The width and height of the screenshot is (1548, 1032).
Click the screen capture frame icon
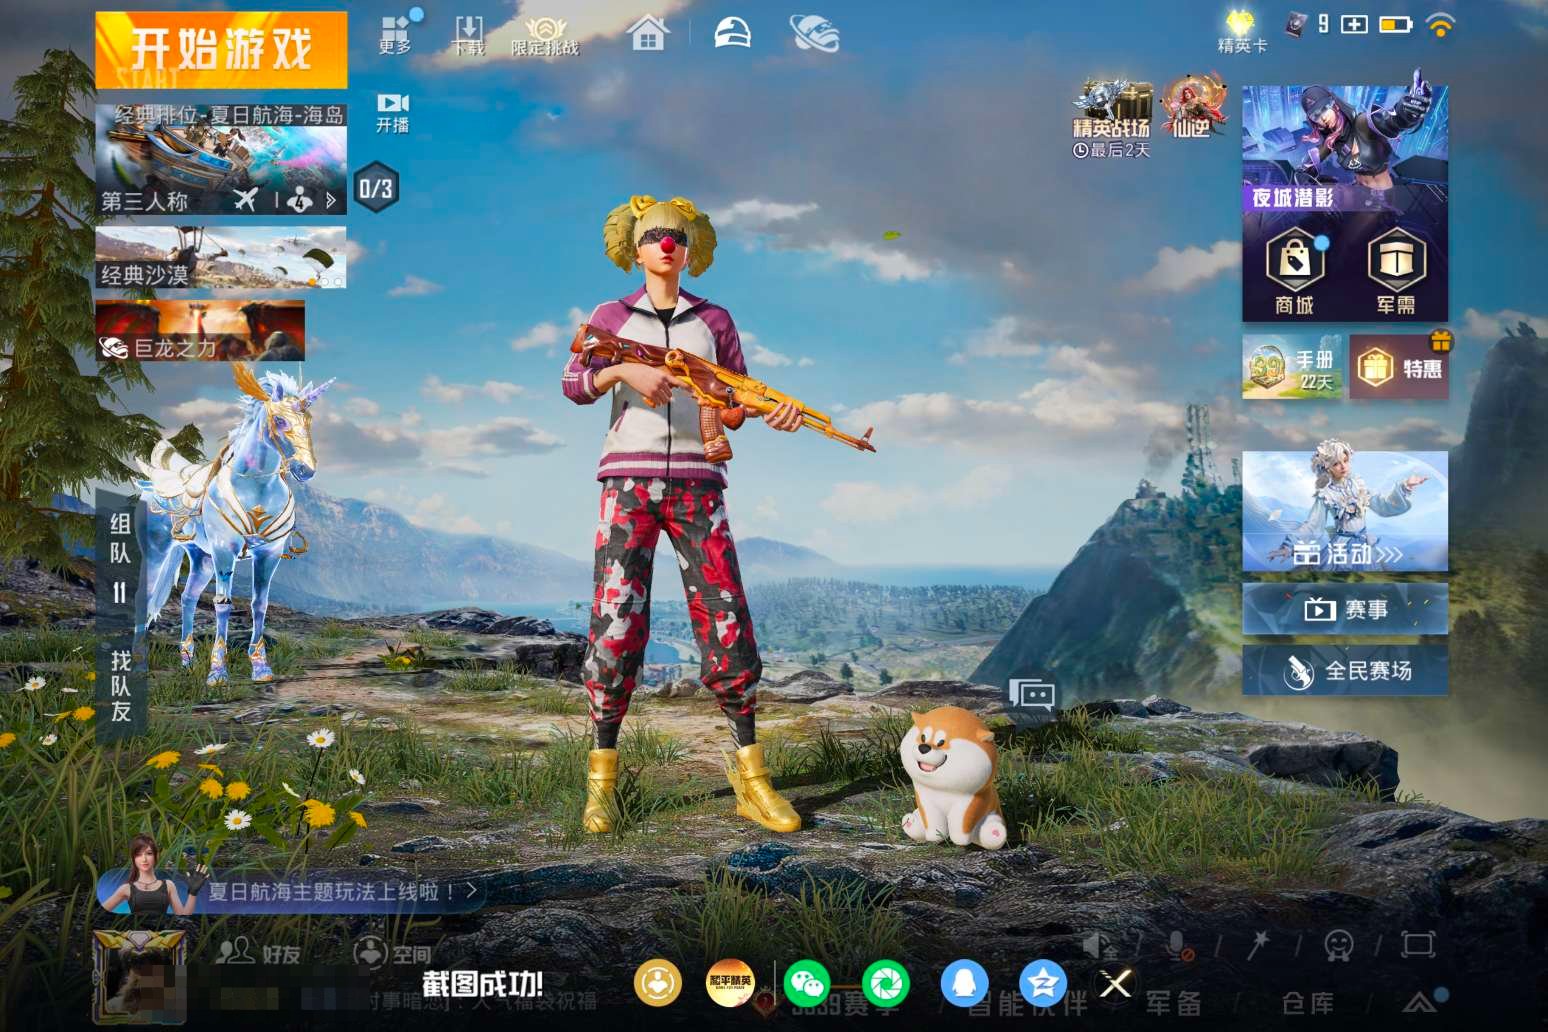[x=1418, y=944]
